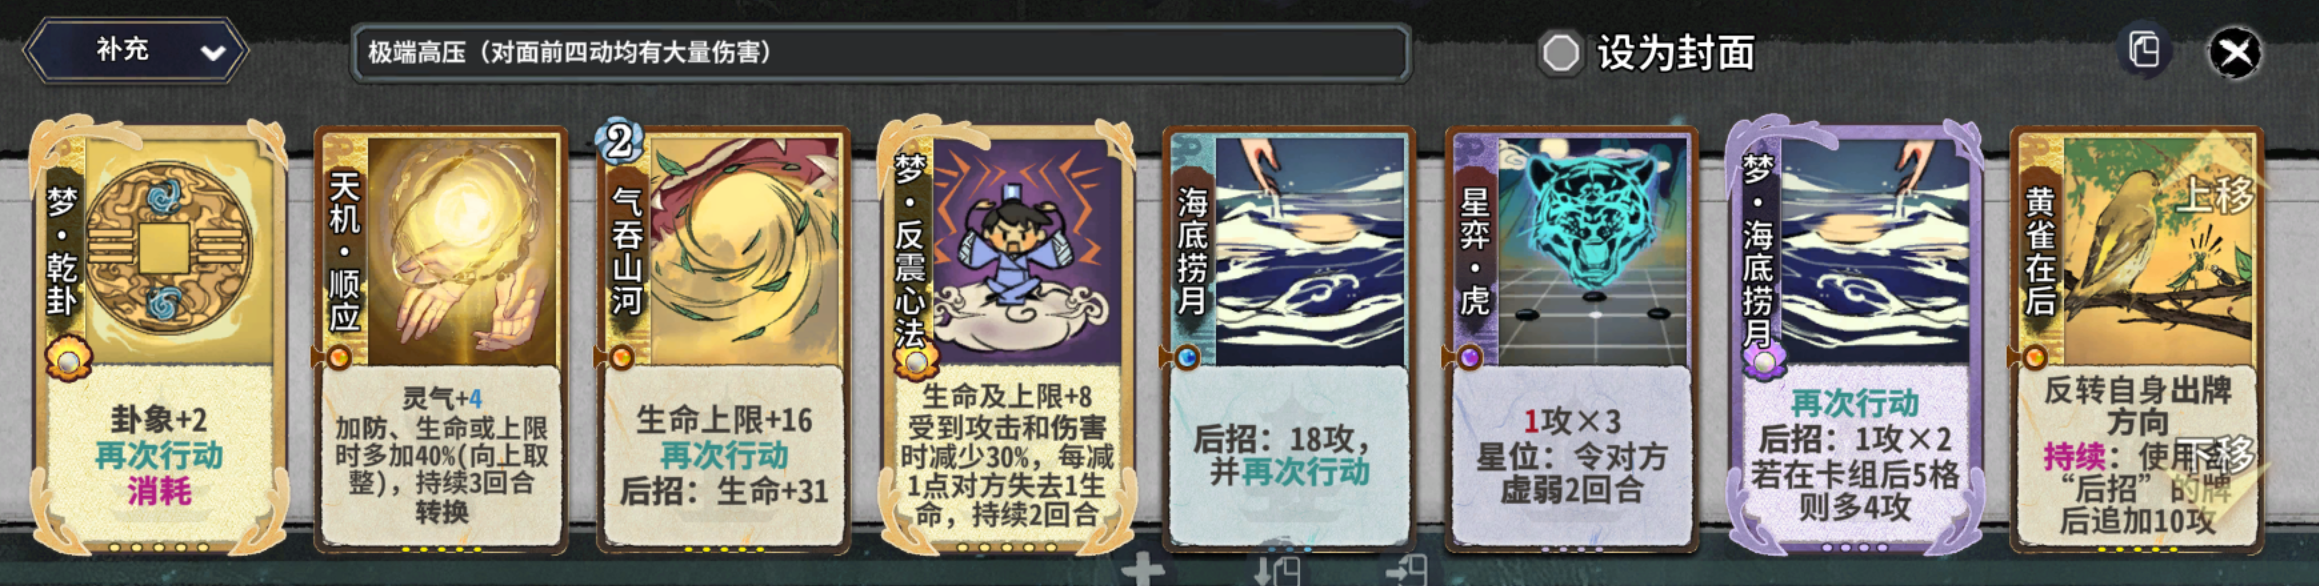The image size is (2319, 586).
Task: Click the copy deck icon
Action: click(2143, 50)
